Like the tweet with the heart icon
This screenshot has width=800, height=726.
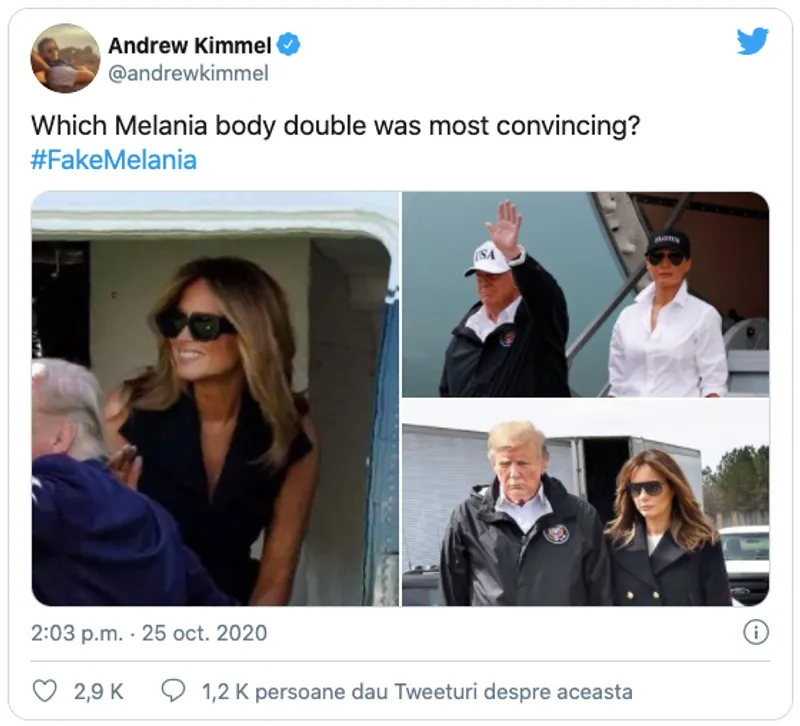coord(45,691)
